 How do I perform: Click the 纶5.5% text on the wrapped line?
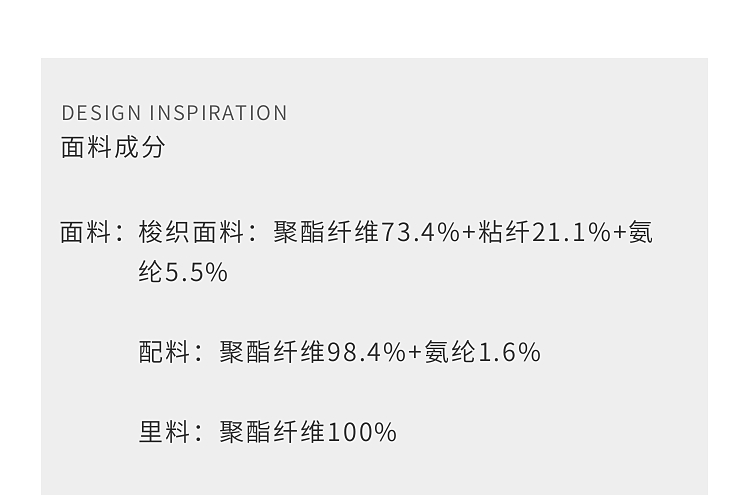click(x=183, y=273)
